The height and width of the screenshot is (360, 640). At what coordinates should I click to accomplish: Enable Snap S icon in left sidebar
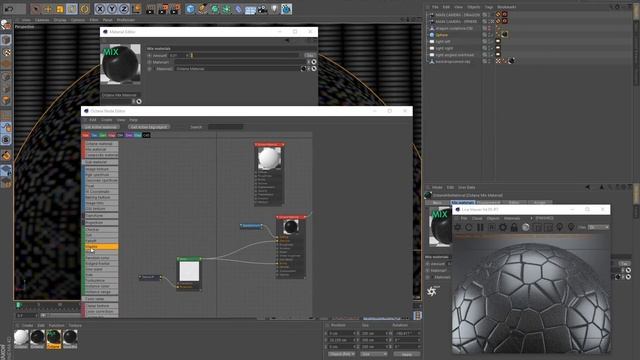tap(6, 140)
